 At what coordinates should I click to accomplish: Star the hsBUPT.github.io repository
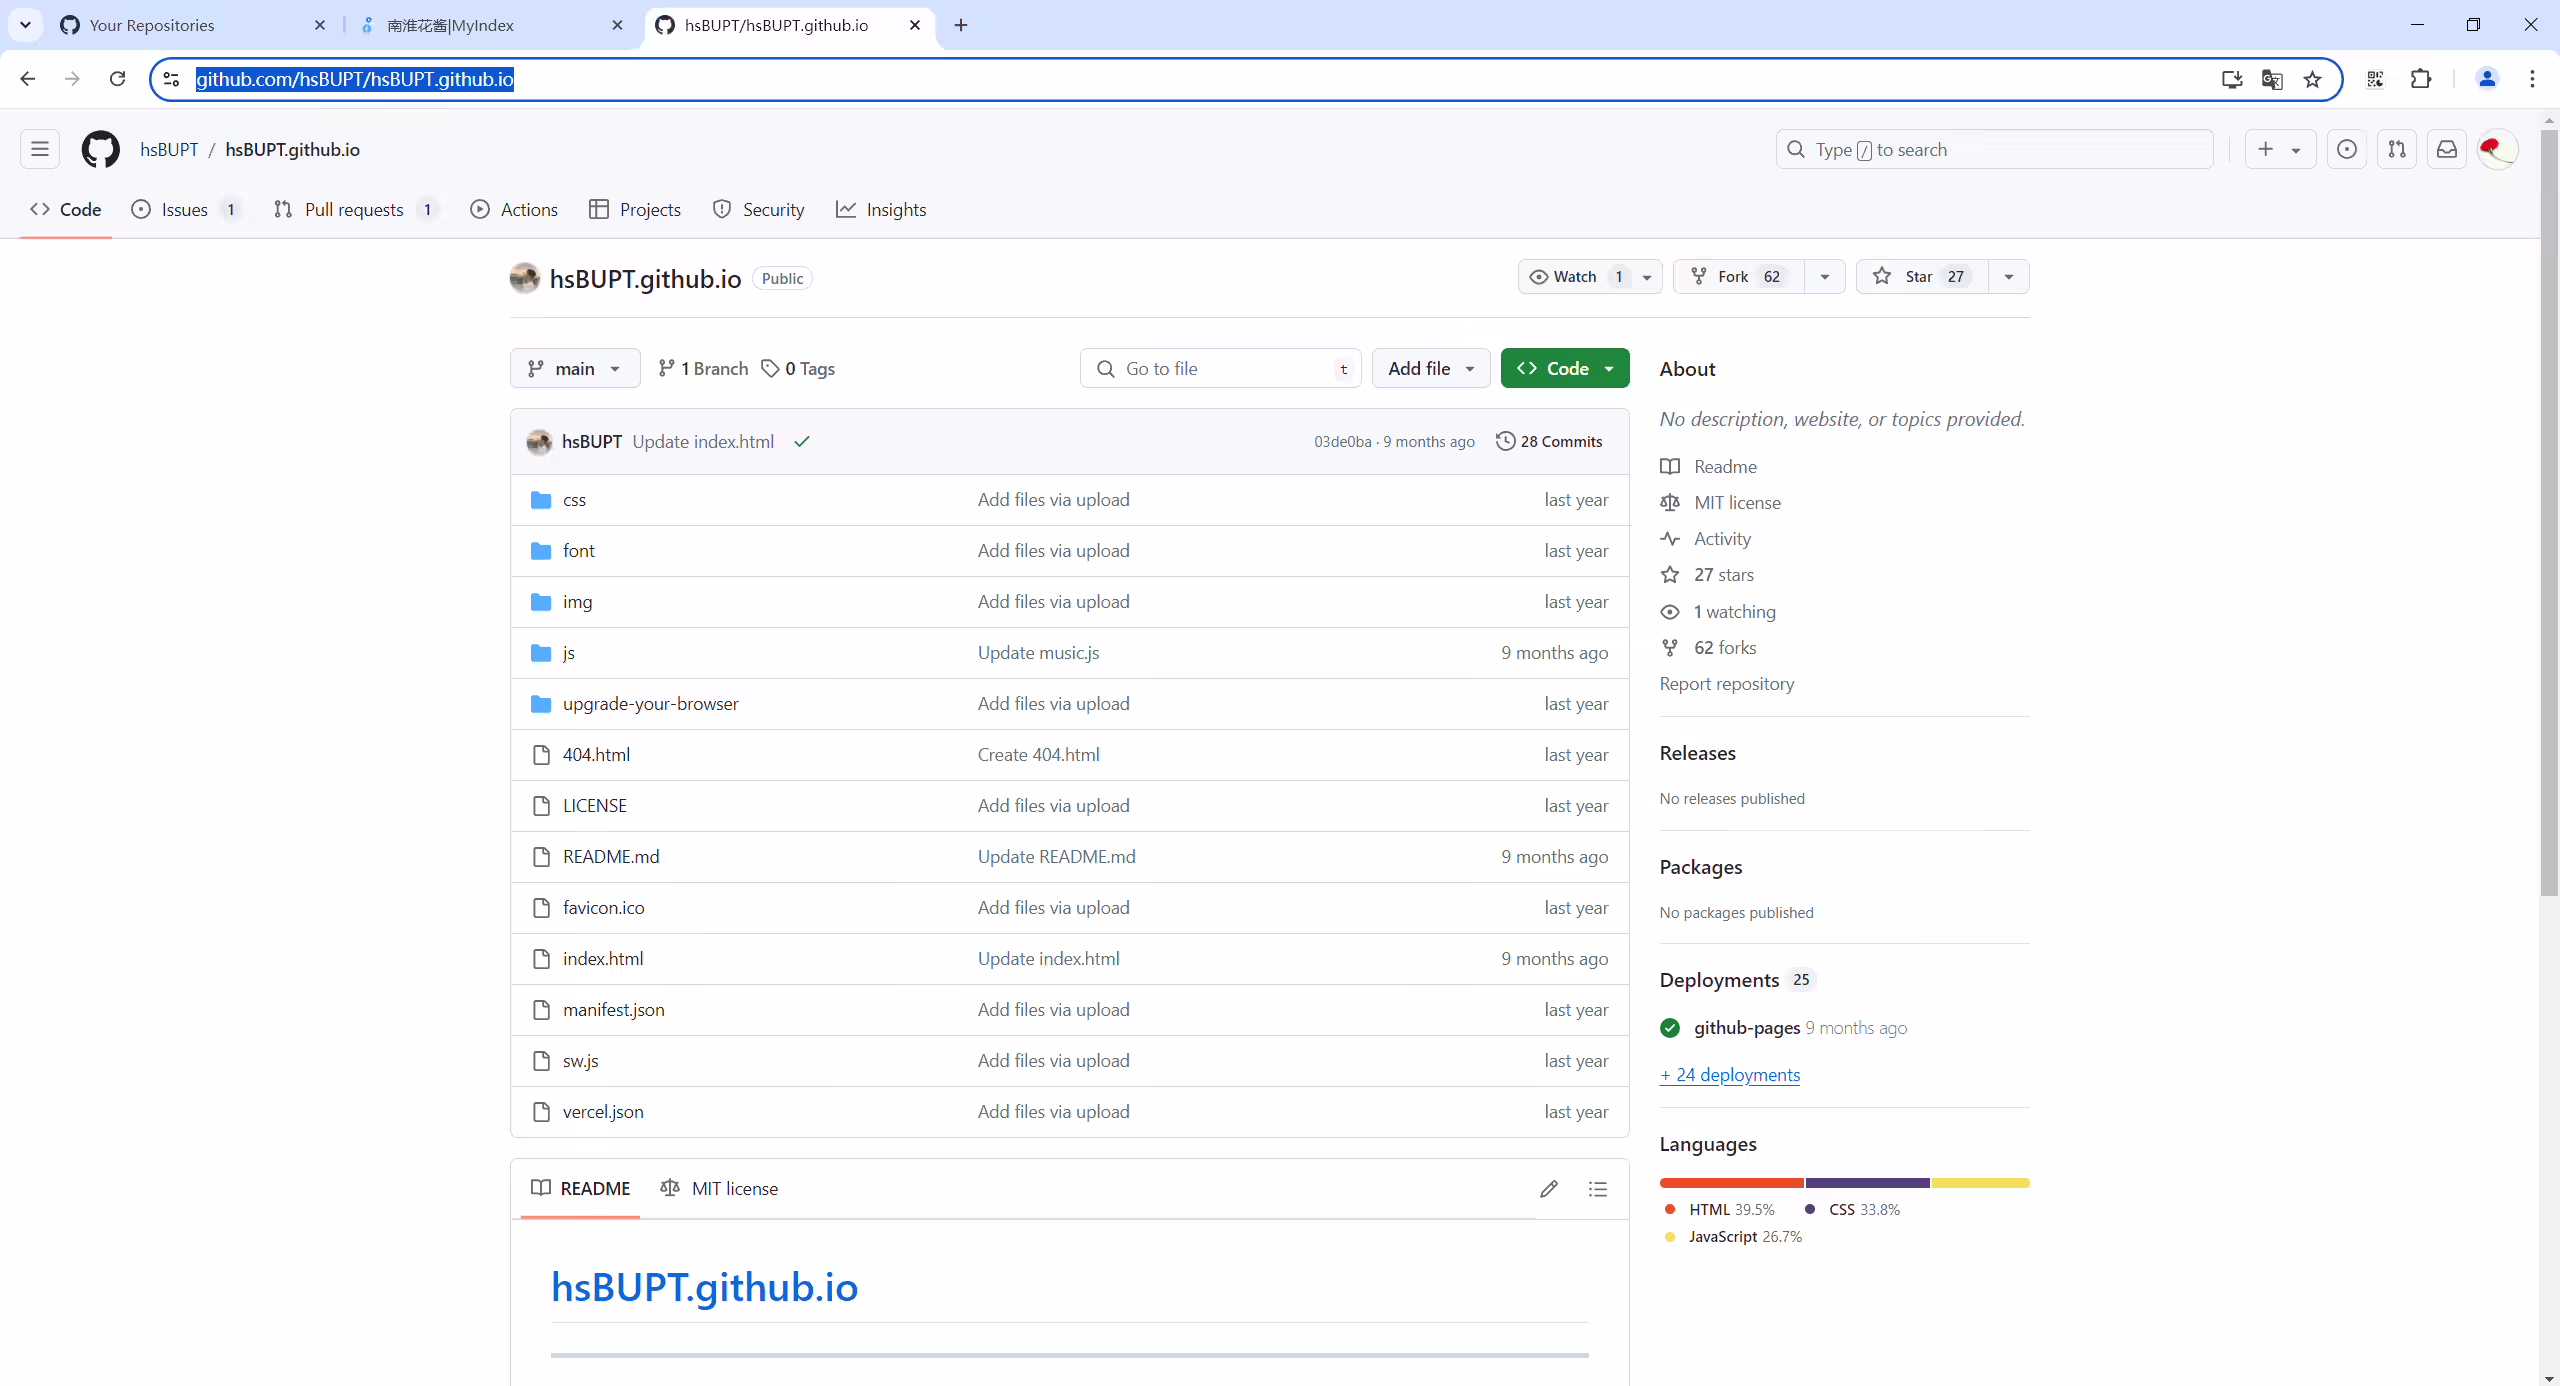point(1922,277)
